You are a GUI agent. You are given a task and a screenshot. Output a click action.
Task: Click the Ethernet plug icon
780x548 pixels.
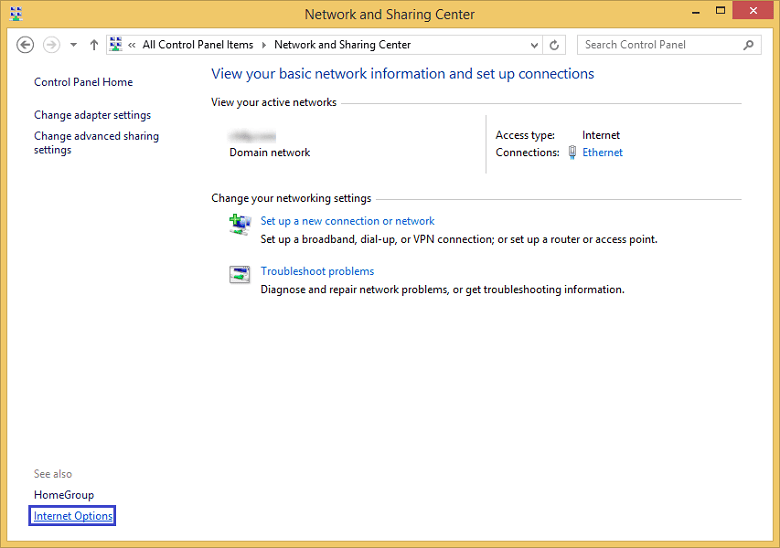pyautogui.click(x=572, y=152)
